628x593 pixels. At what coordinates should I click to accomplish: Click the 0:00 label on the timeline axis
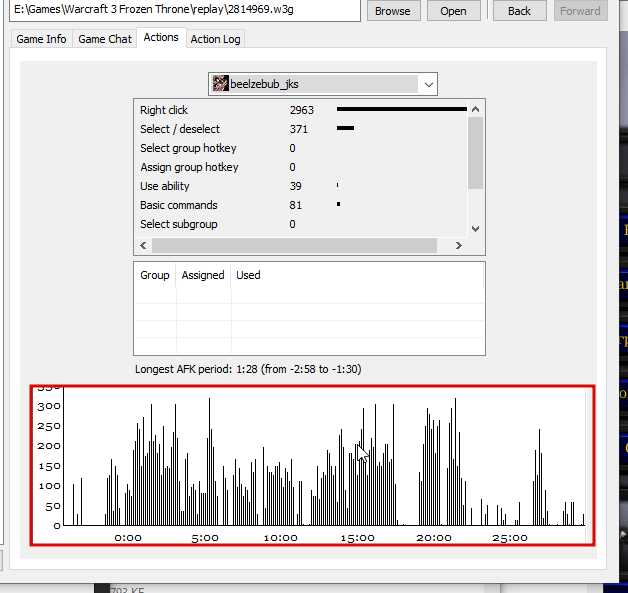tap(128, 538)
